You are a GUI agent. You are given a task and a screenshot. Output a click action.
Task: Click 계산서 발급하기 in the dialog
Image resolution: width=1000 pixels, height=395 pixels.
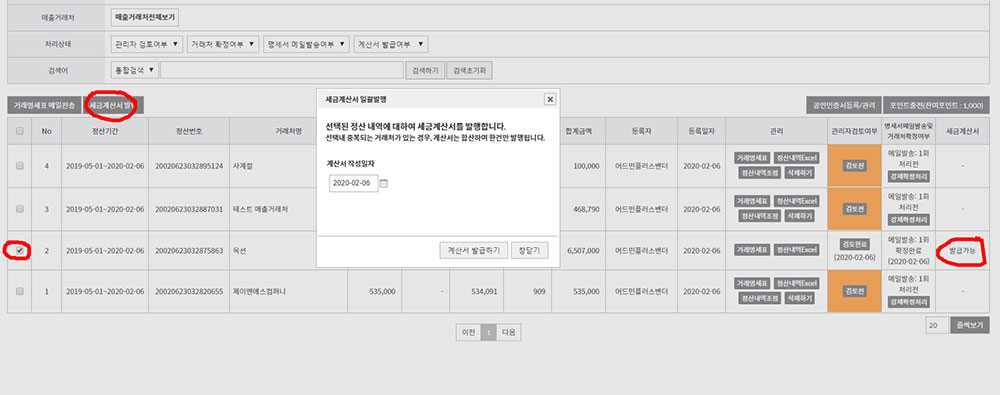tap(473, 251)
